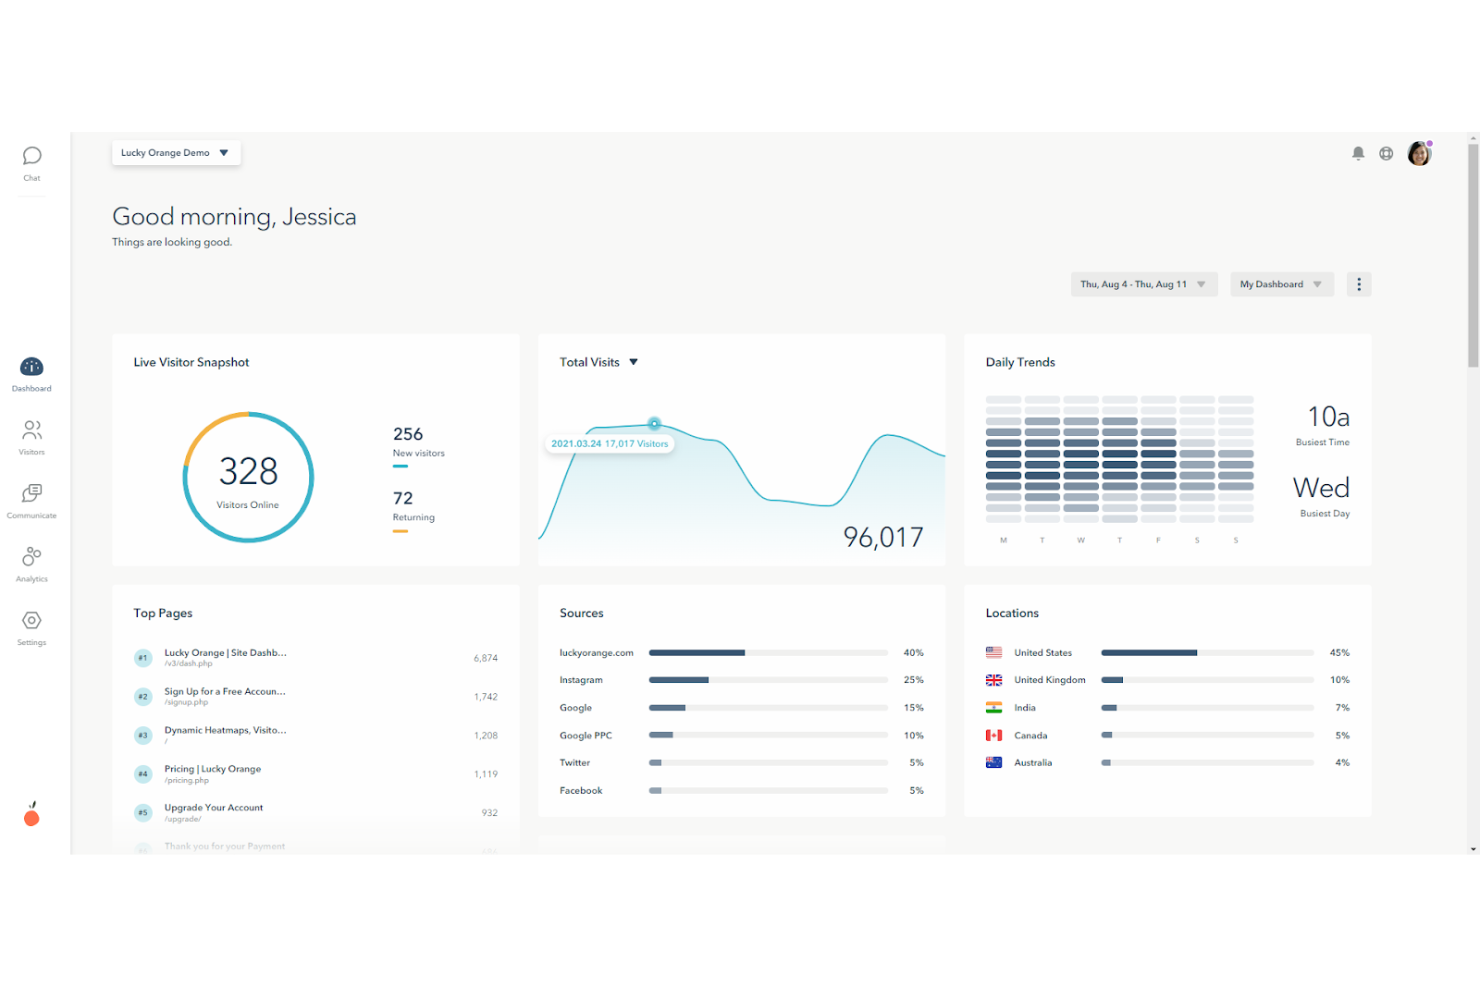Click the 2021.03.24 visitors marker on the chart
1480x987 pixels.
point(655,423)
